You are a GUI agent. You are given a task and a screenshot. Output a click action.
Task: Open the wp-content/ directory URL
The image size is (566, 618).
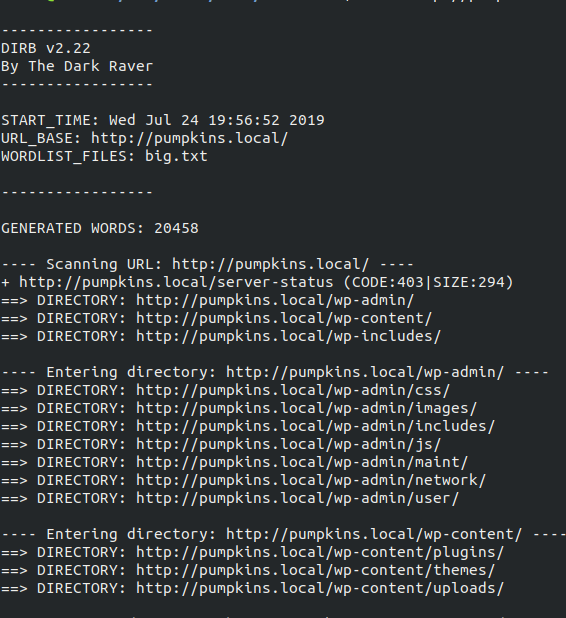(284, 318)
